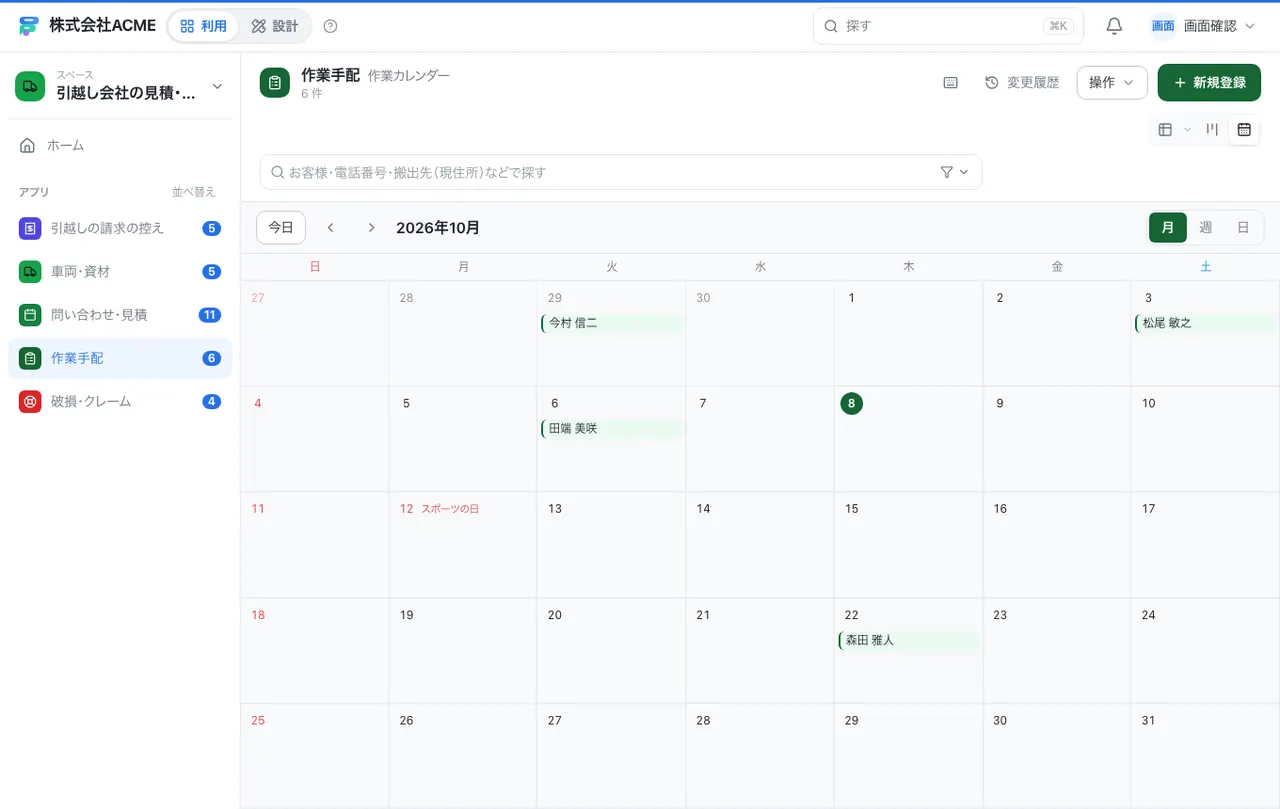Click the スポーツの日 holiday label
The height and width of the screenshot is (809, 1280).
click(450, 509)
